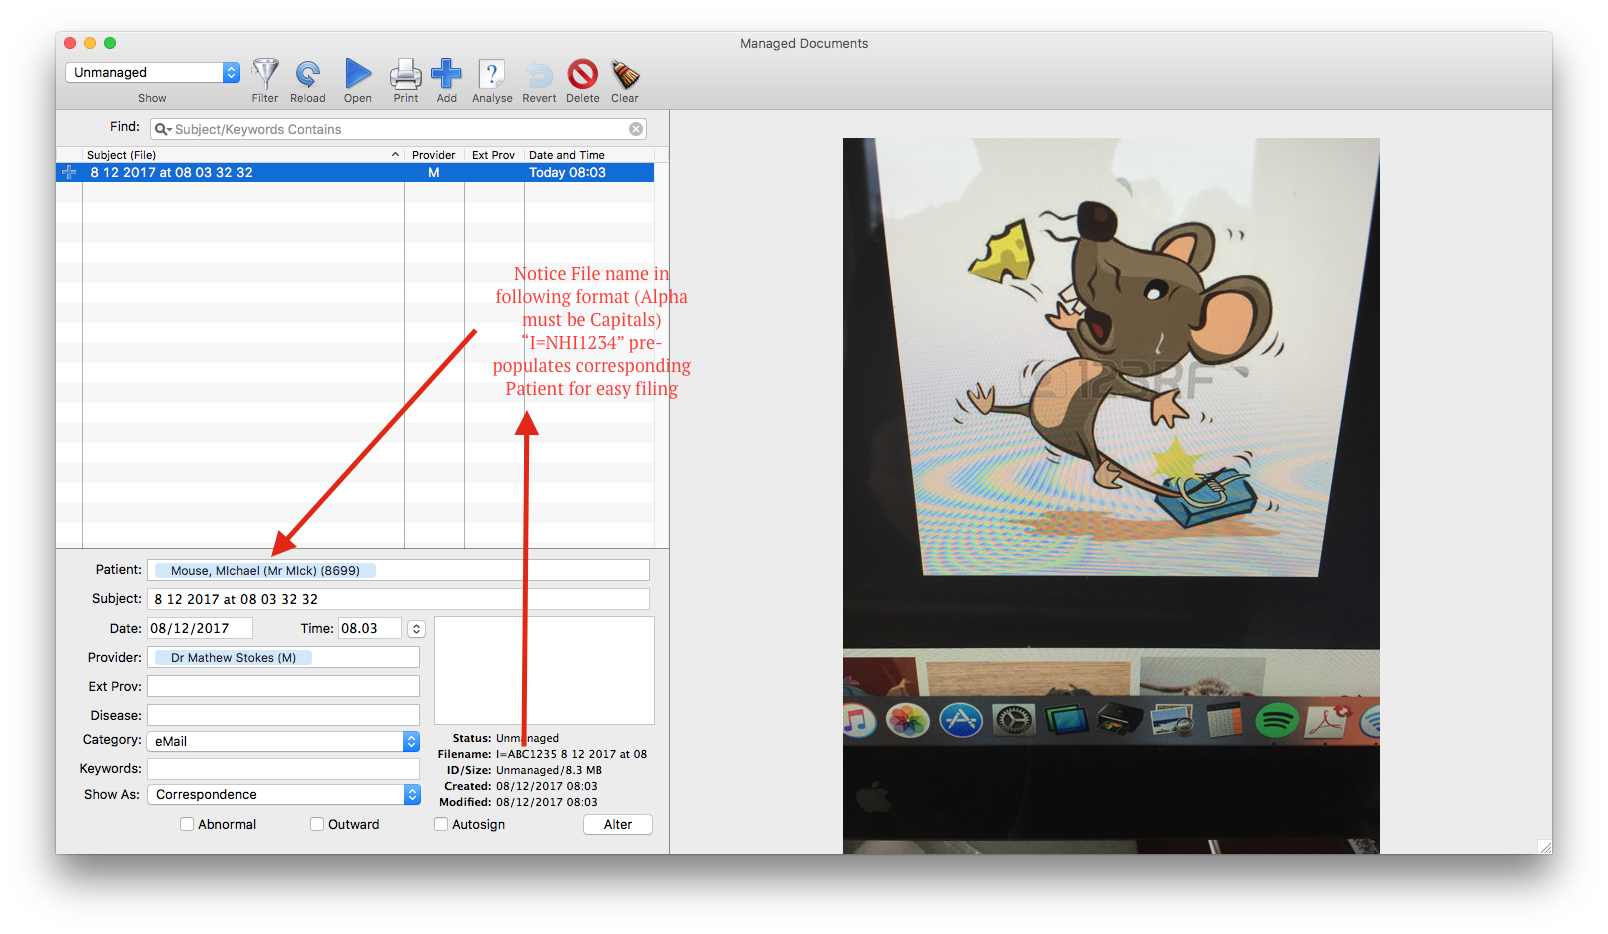1608x934 pixels.
Task: Select row 8 12 2017 at 08 03 32 32
Action: click(x=355, y=172)
